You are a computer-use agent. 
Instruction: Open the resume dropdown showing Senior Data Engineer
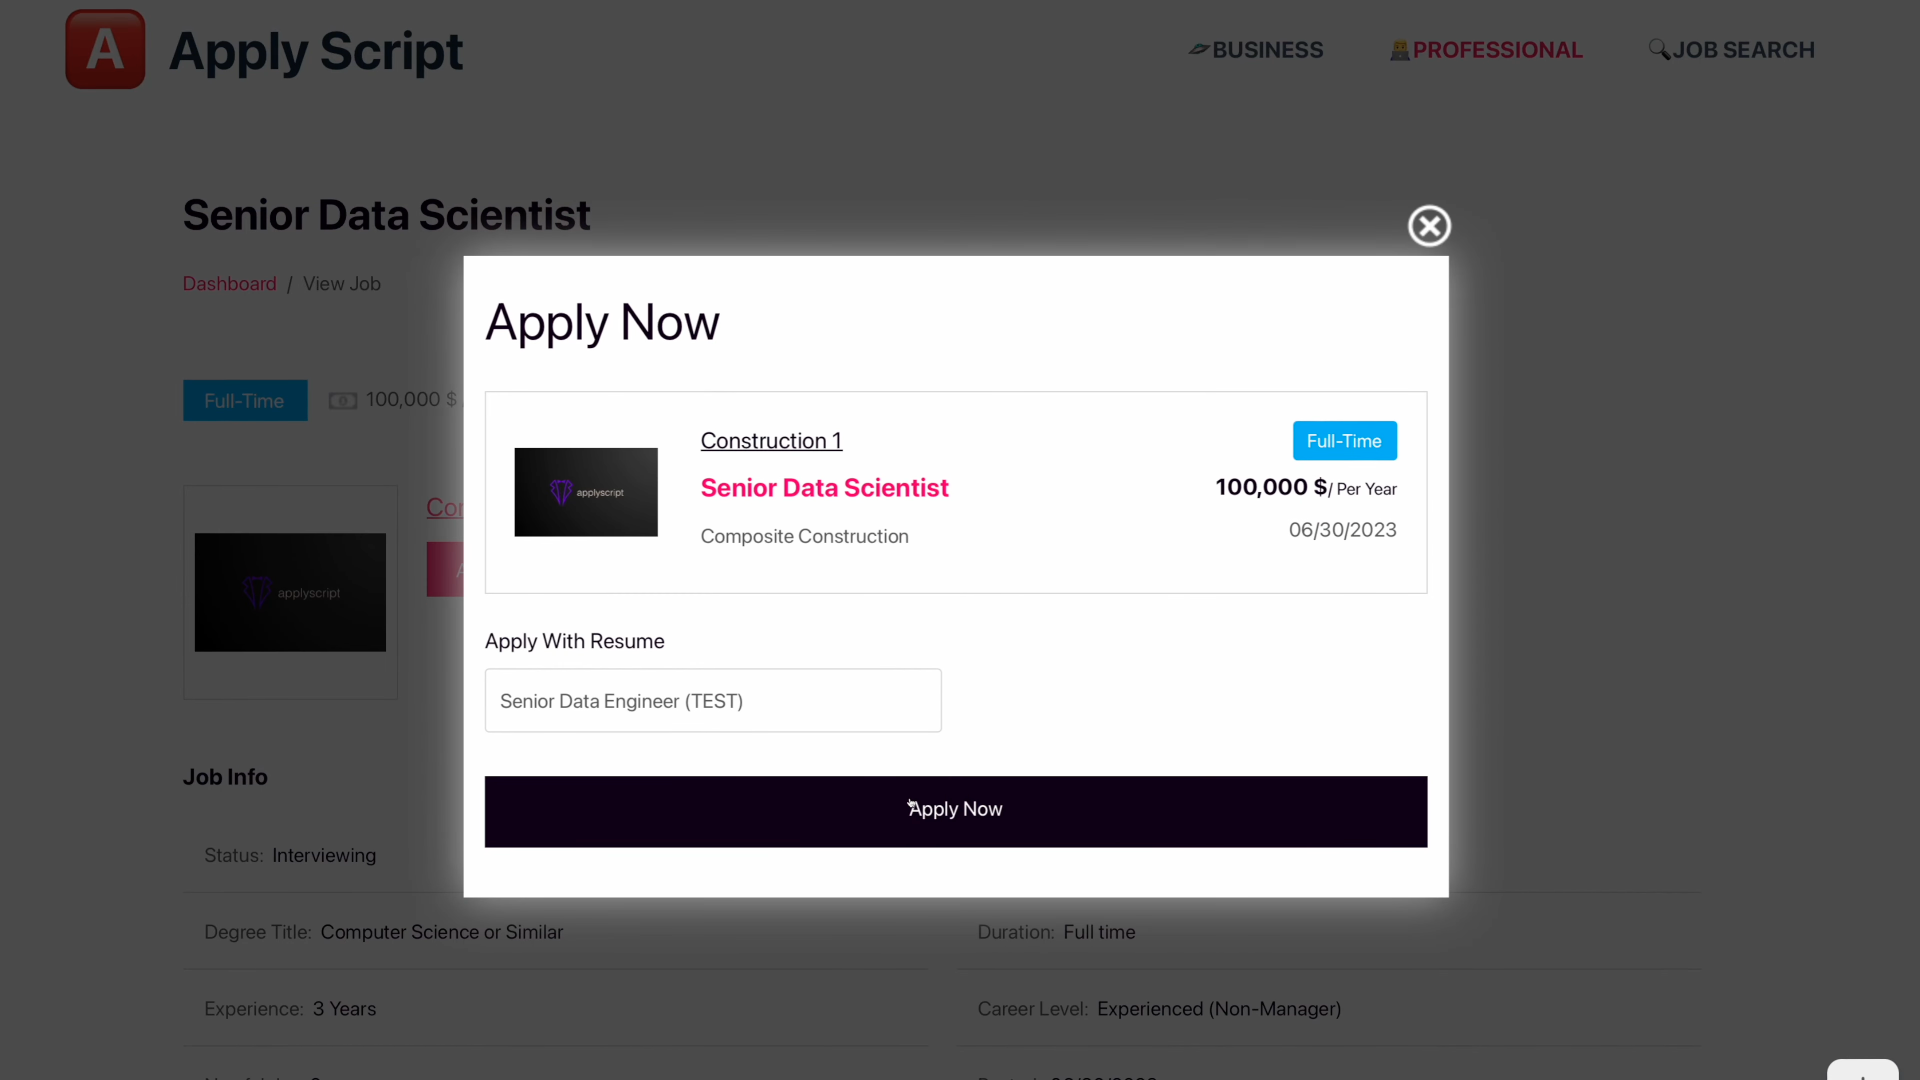coord(713,701)
